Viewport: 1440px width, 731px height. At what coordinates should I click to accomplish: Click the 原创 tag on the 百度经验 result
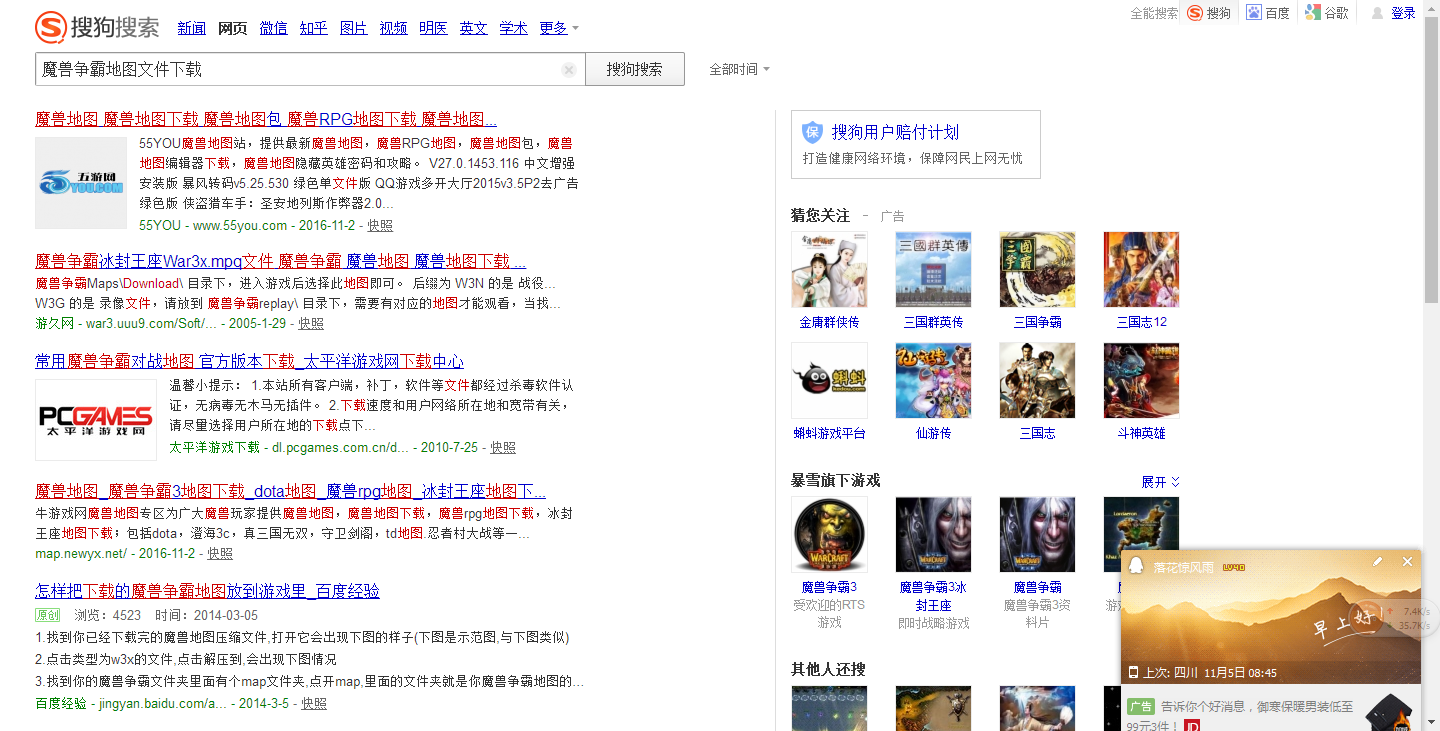(x=48, y=615)
